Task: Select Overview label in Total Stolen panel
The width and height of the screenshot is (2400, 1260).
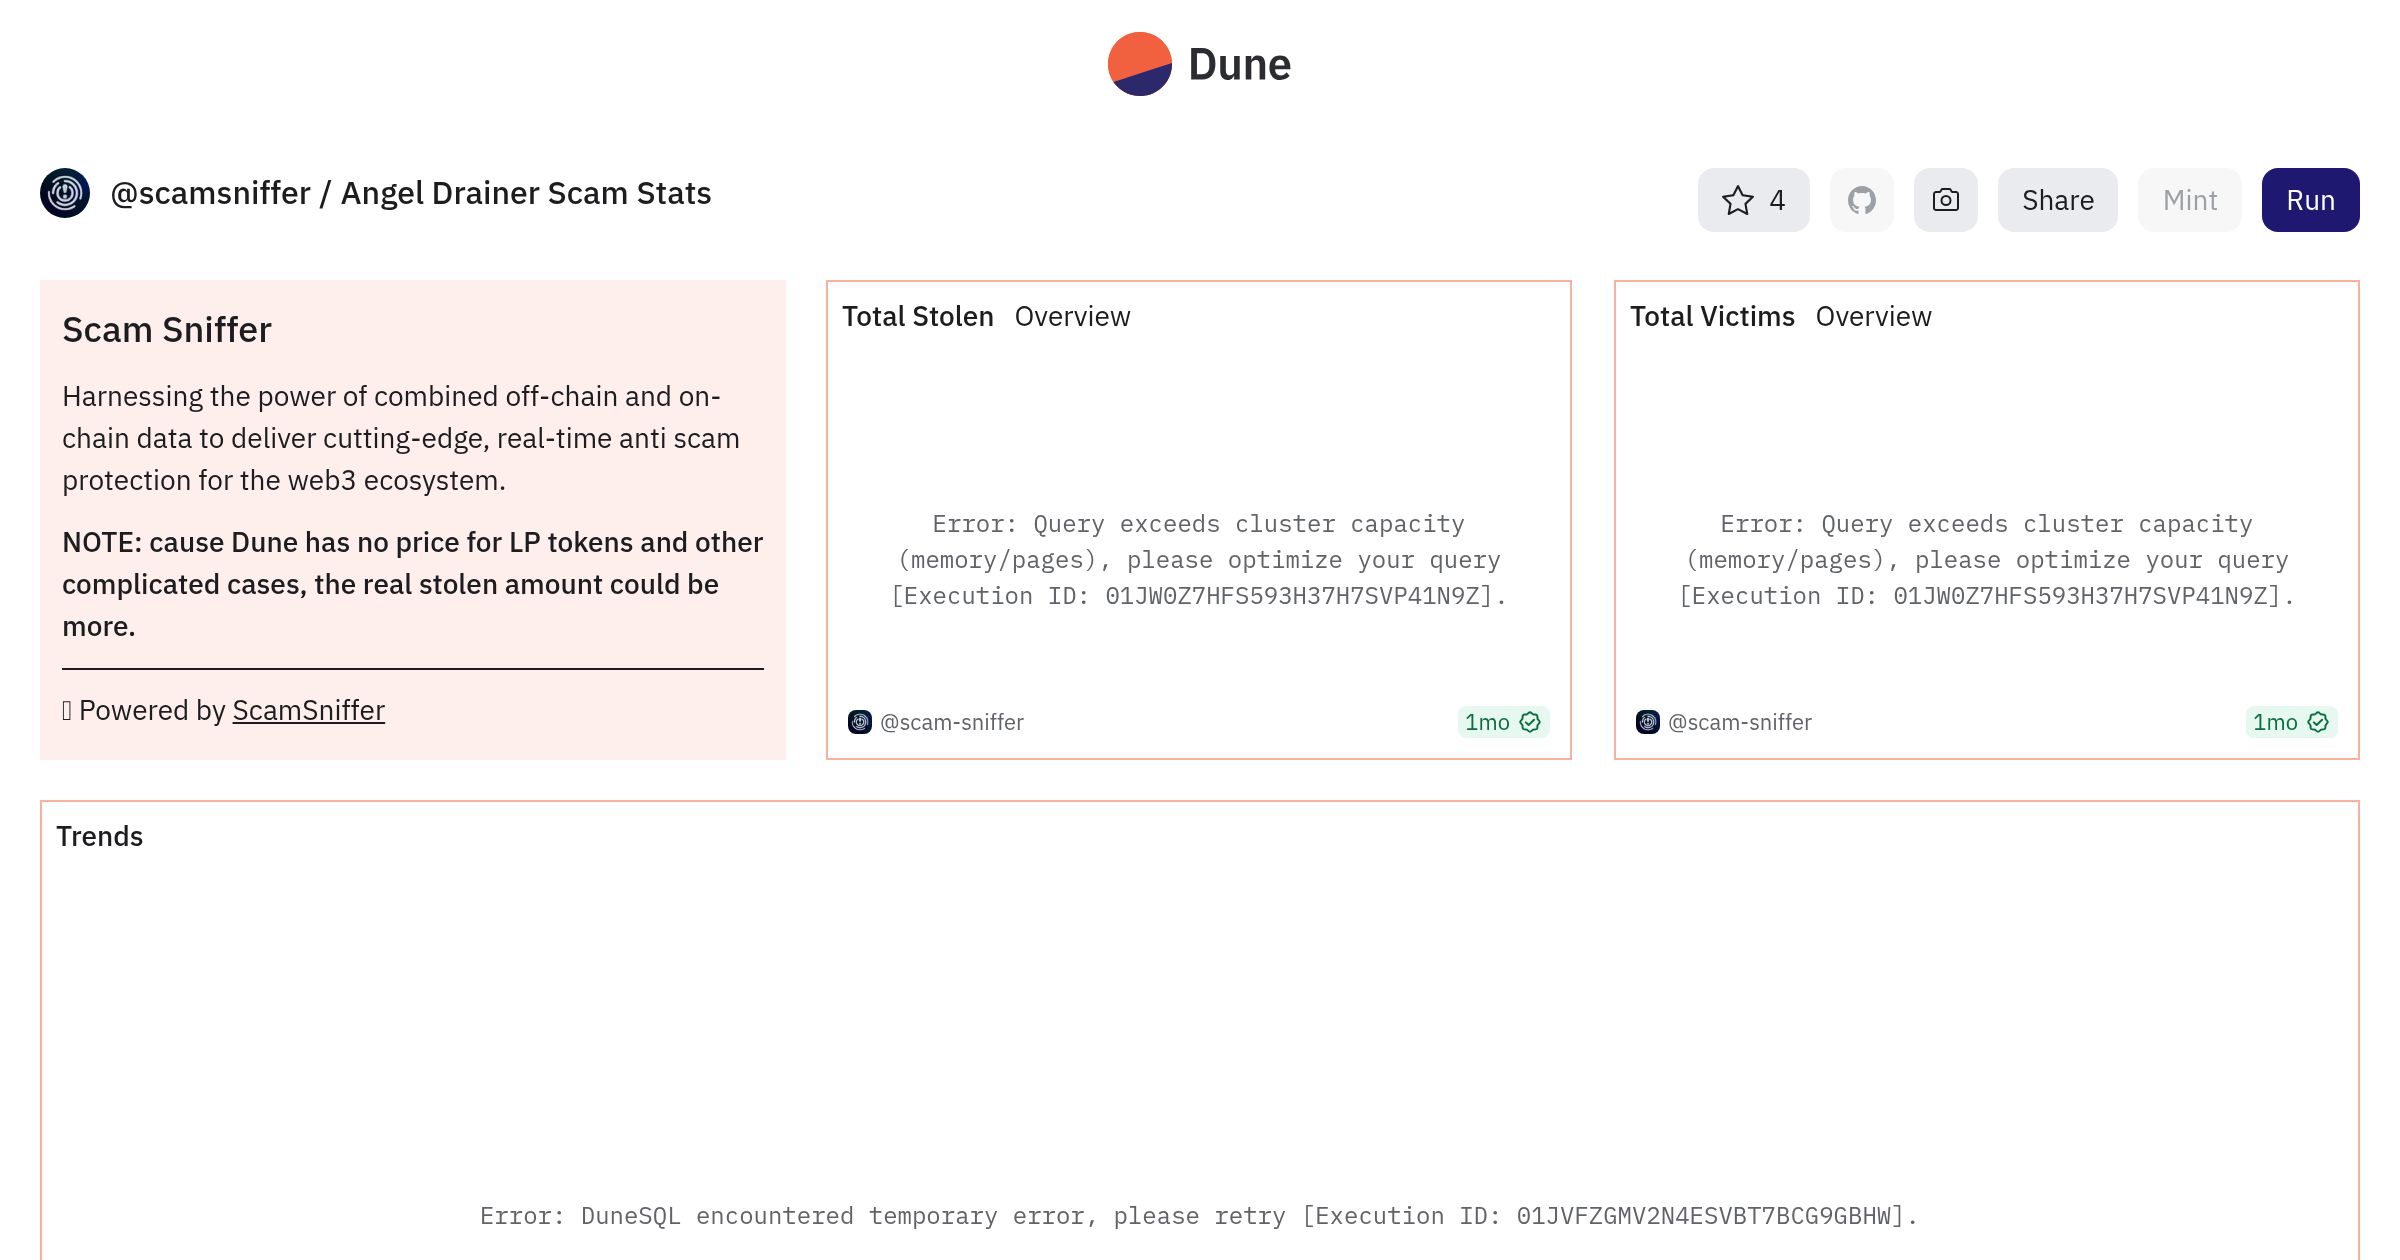Action: [1072, 316]
